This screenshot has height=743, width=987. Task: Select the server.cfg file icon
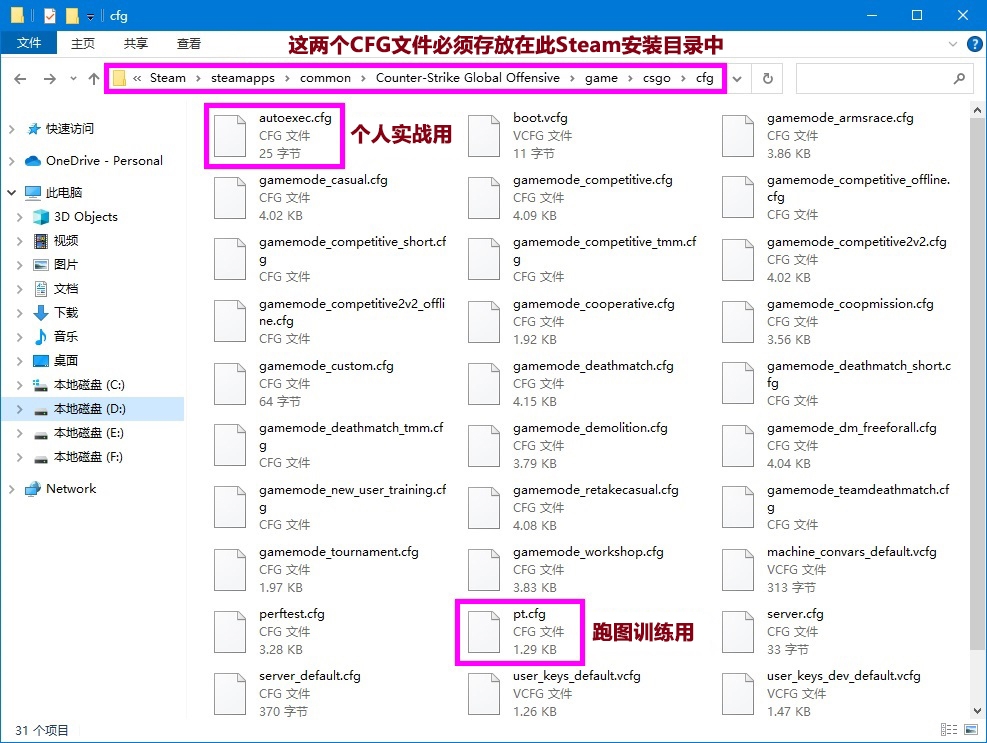tap(738, 632)
